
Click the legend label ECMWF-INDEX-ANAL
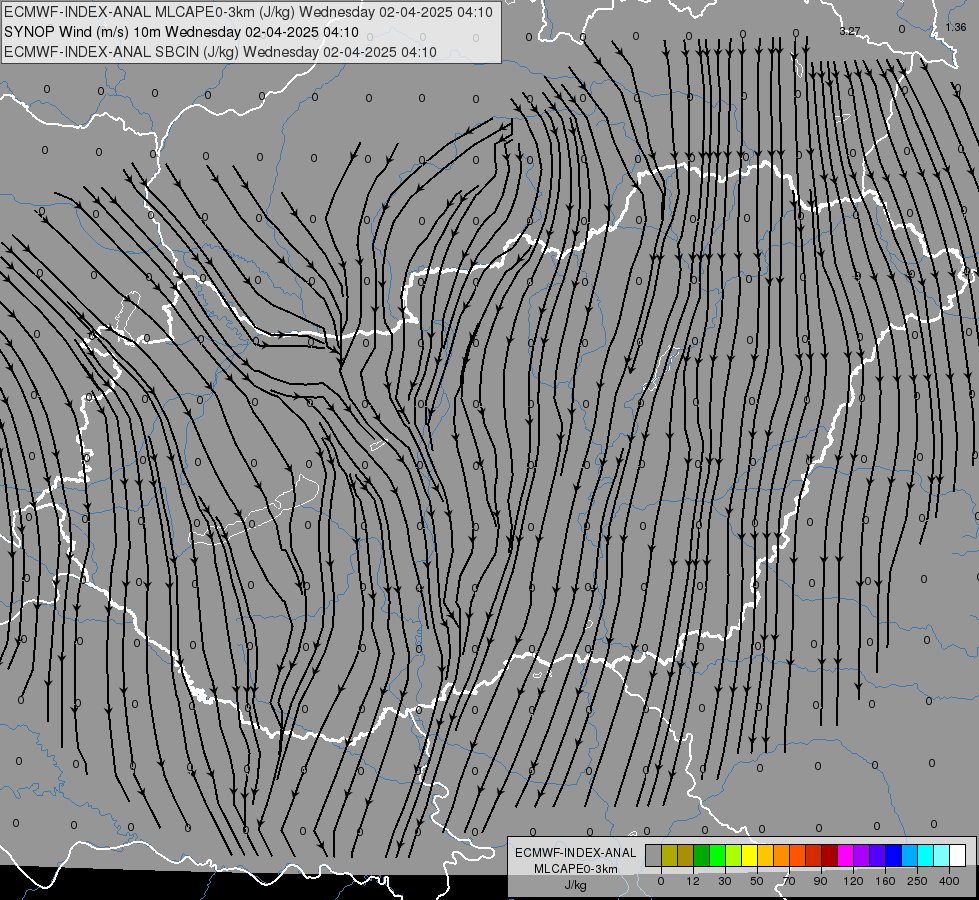pos(575,853)
